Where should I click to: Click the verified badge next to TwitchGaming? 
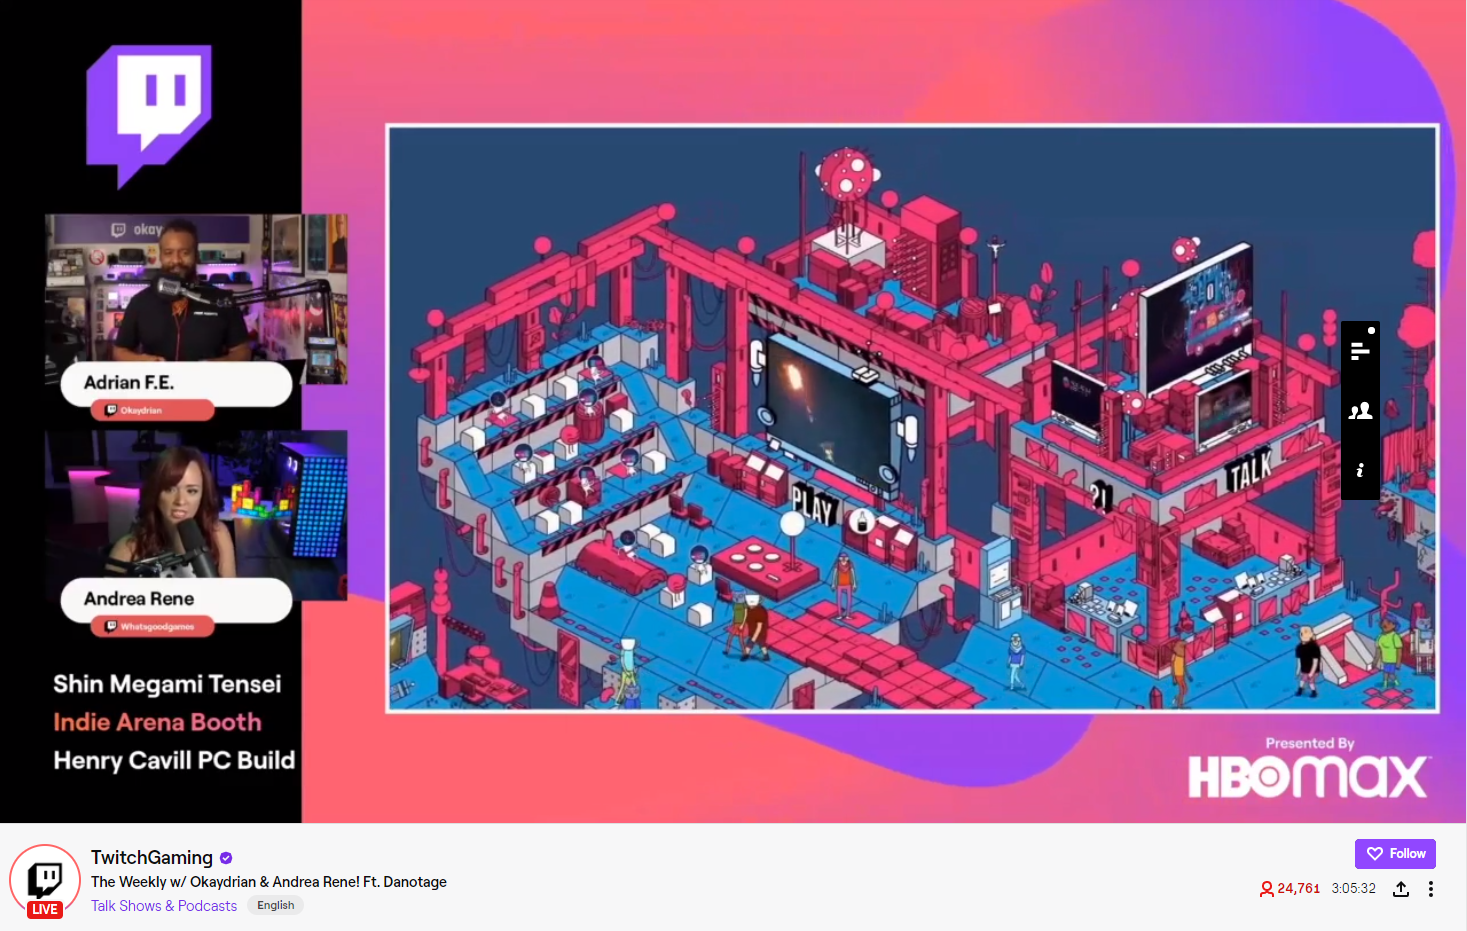point(226,858)
